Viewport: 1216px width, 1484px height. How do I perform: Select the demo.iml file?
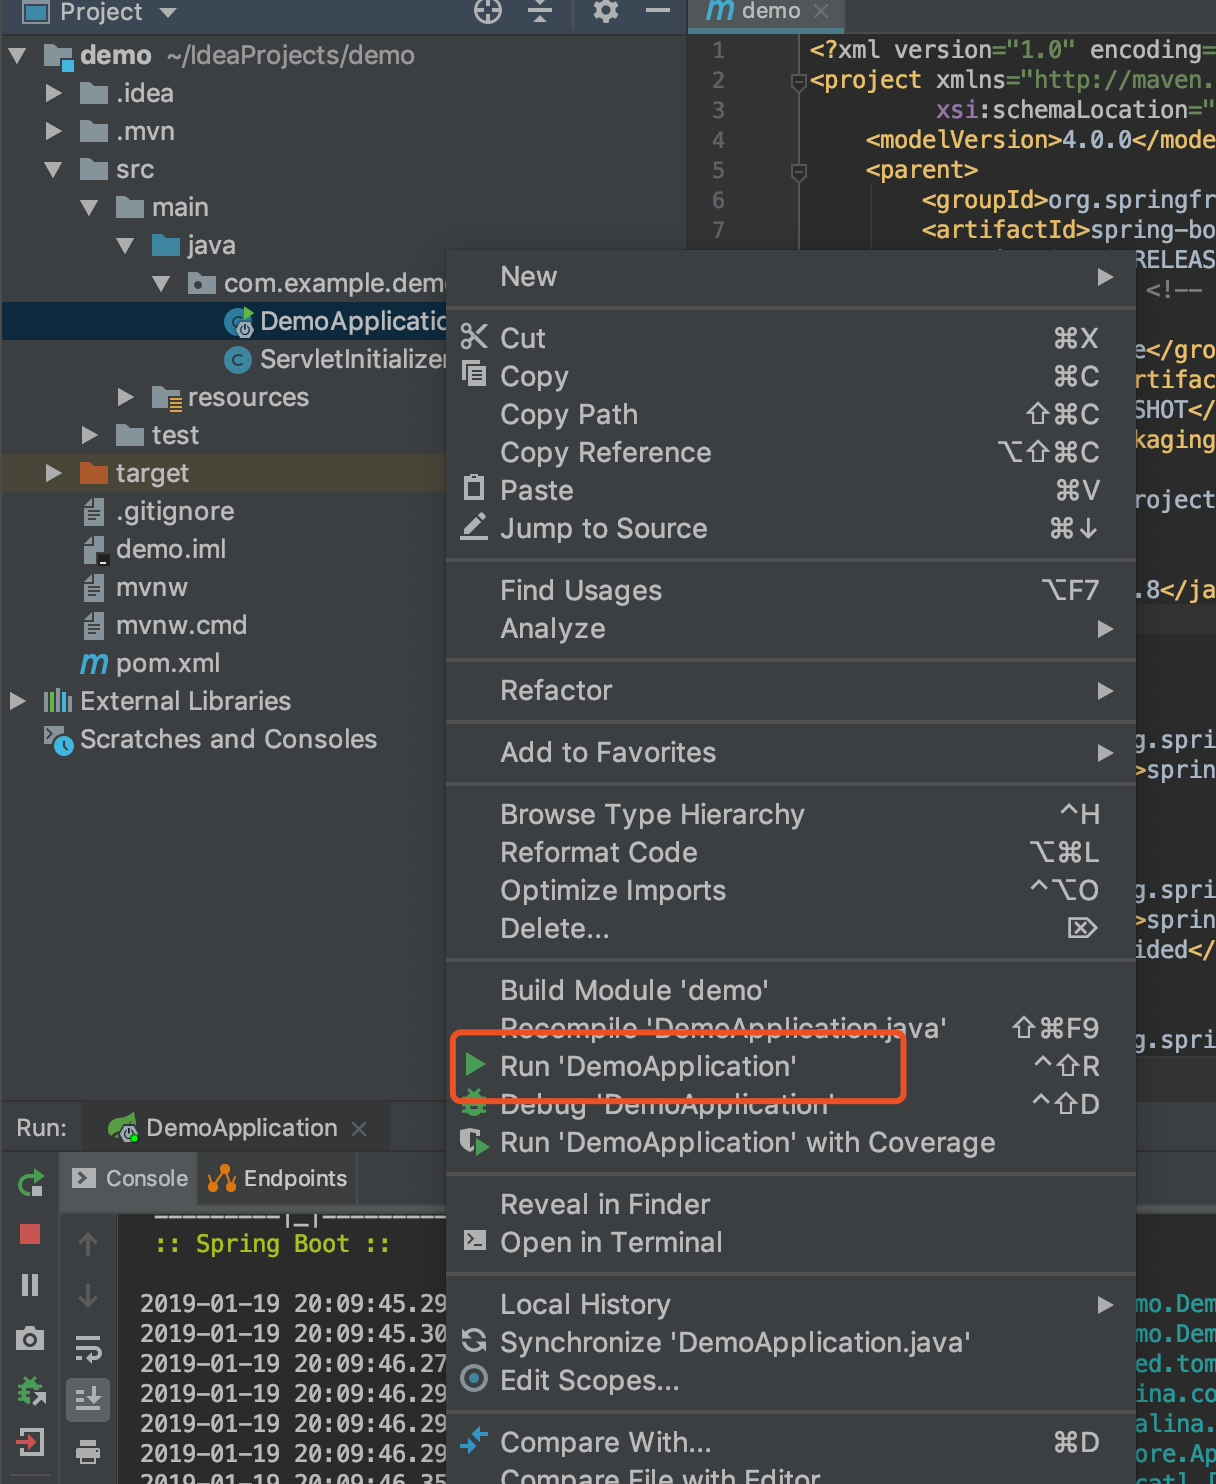click(155, 549)
